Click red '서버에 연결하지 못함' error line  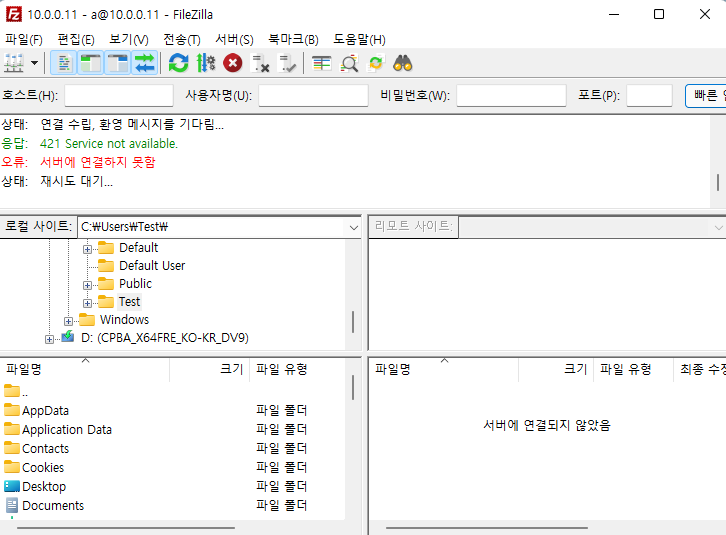click(x=98, y=162)
